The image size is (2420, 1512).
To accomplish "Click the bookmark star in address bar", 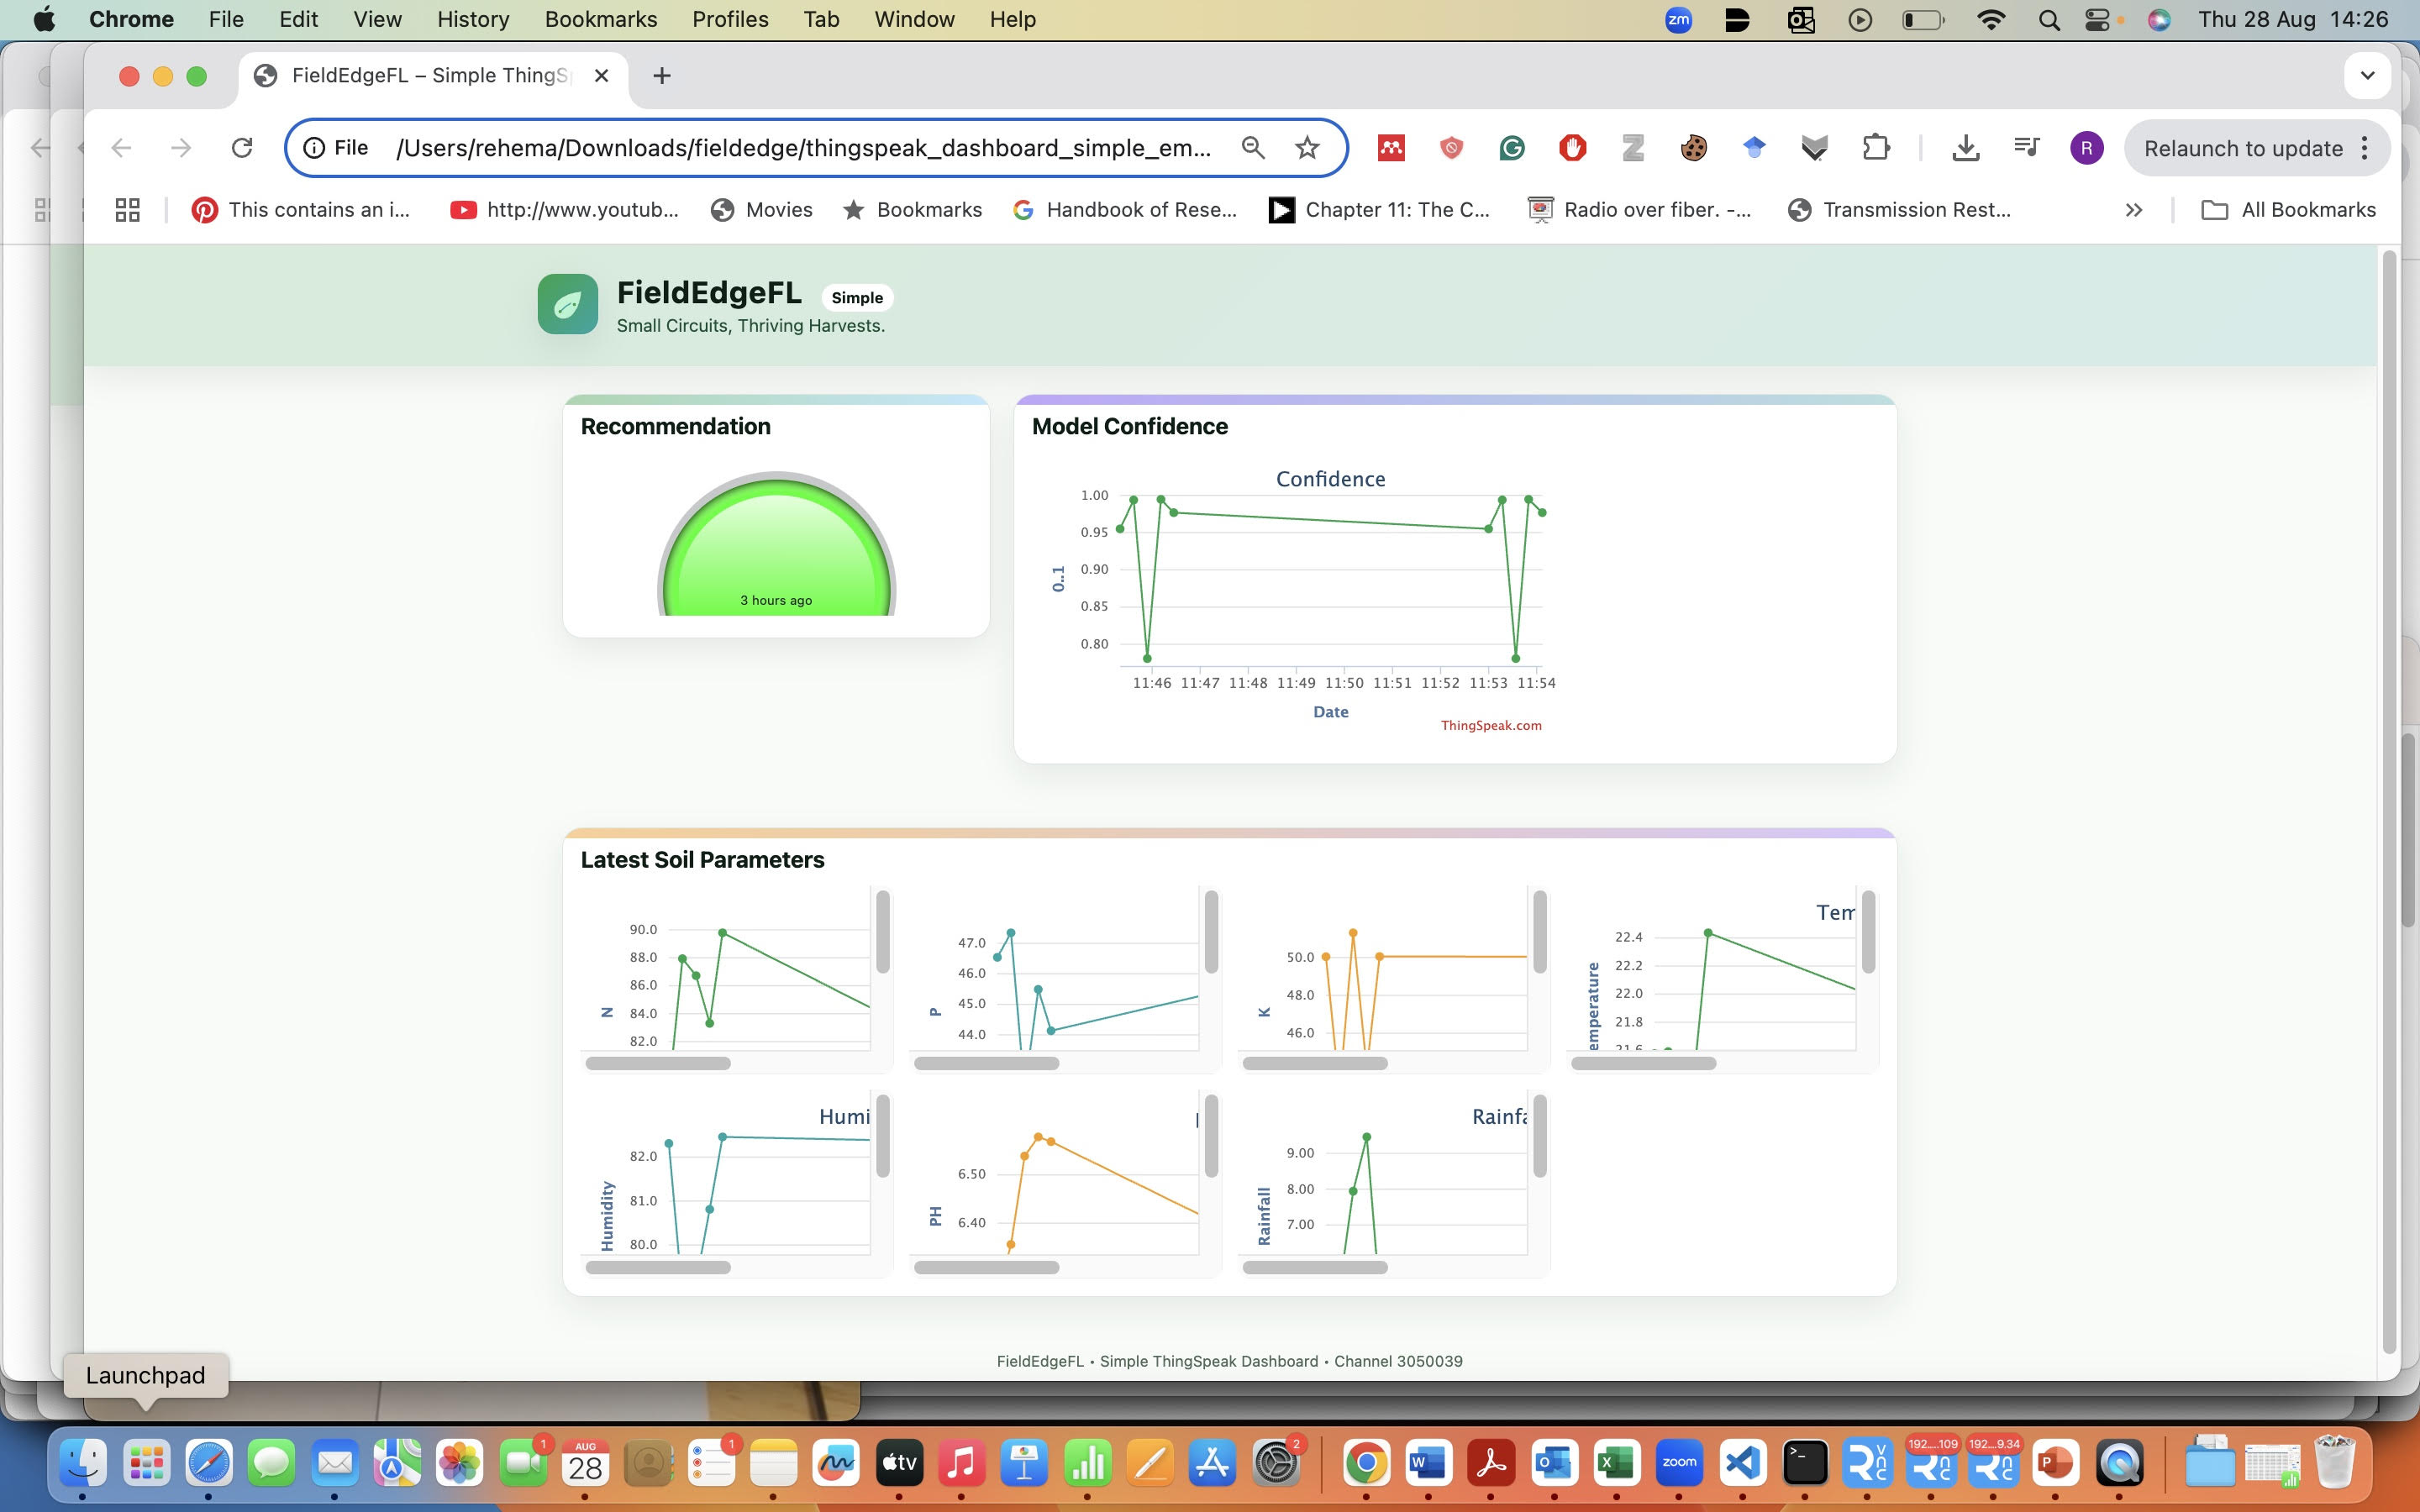I will click(x=1307, y=148).
